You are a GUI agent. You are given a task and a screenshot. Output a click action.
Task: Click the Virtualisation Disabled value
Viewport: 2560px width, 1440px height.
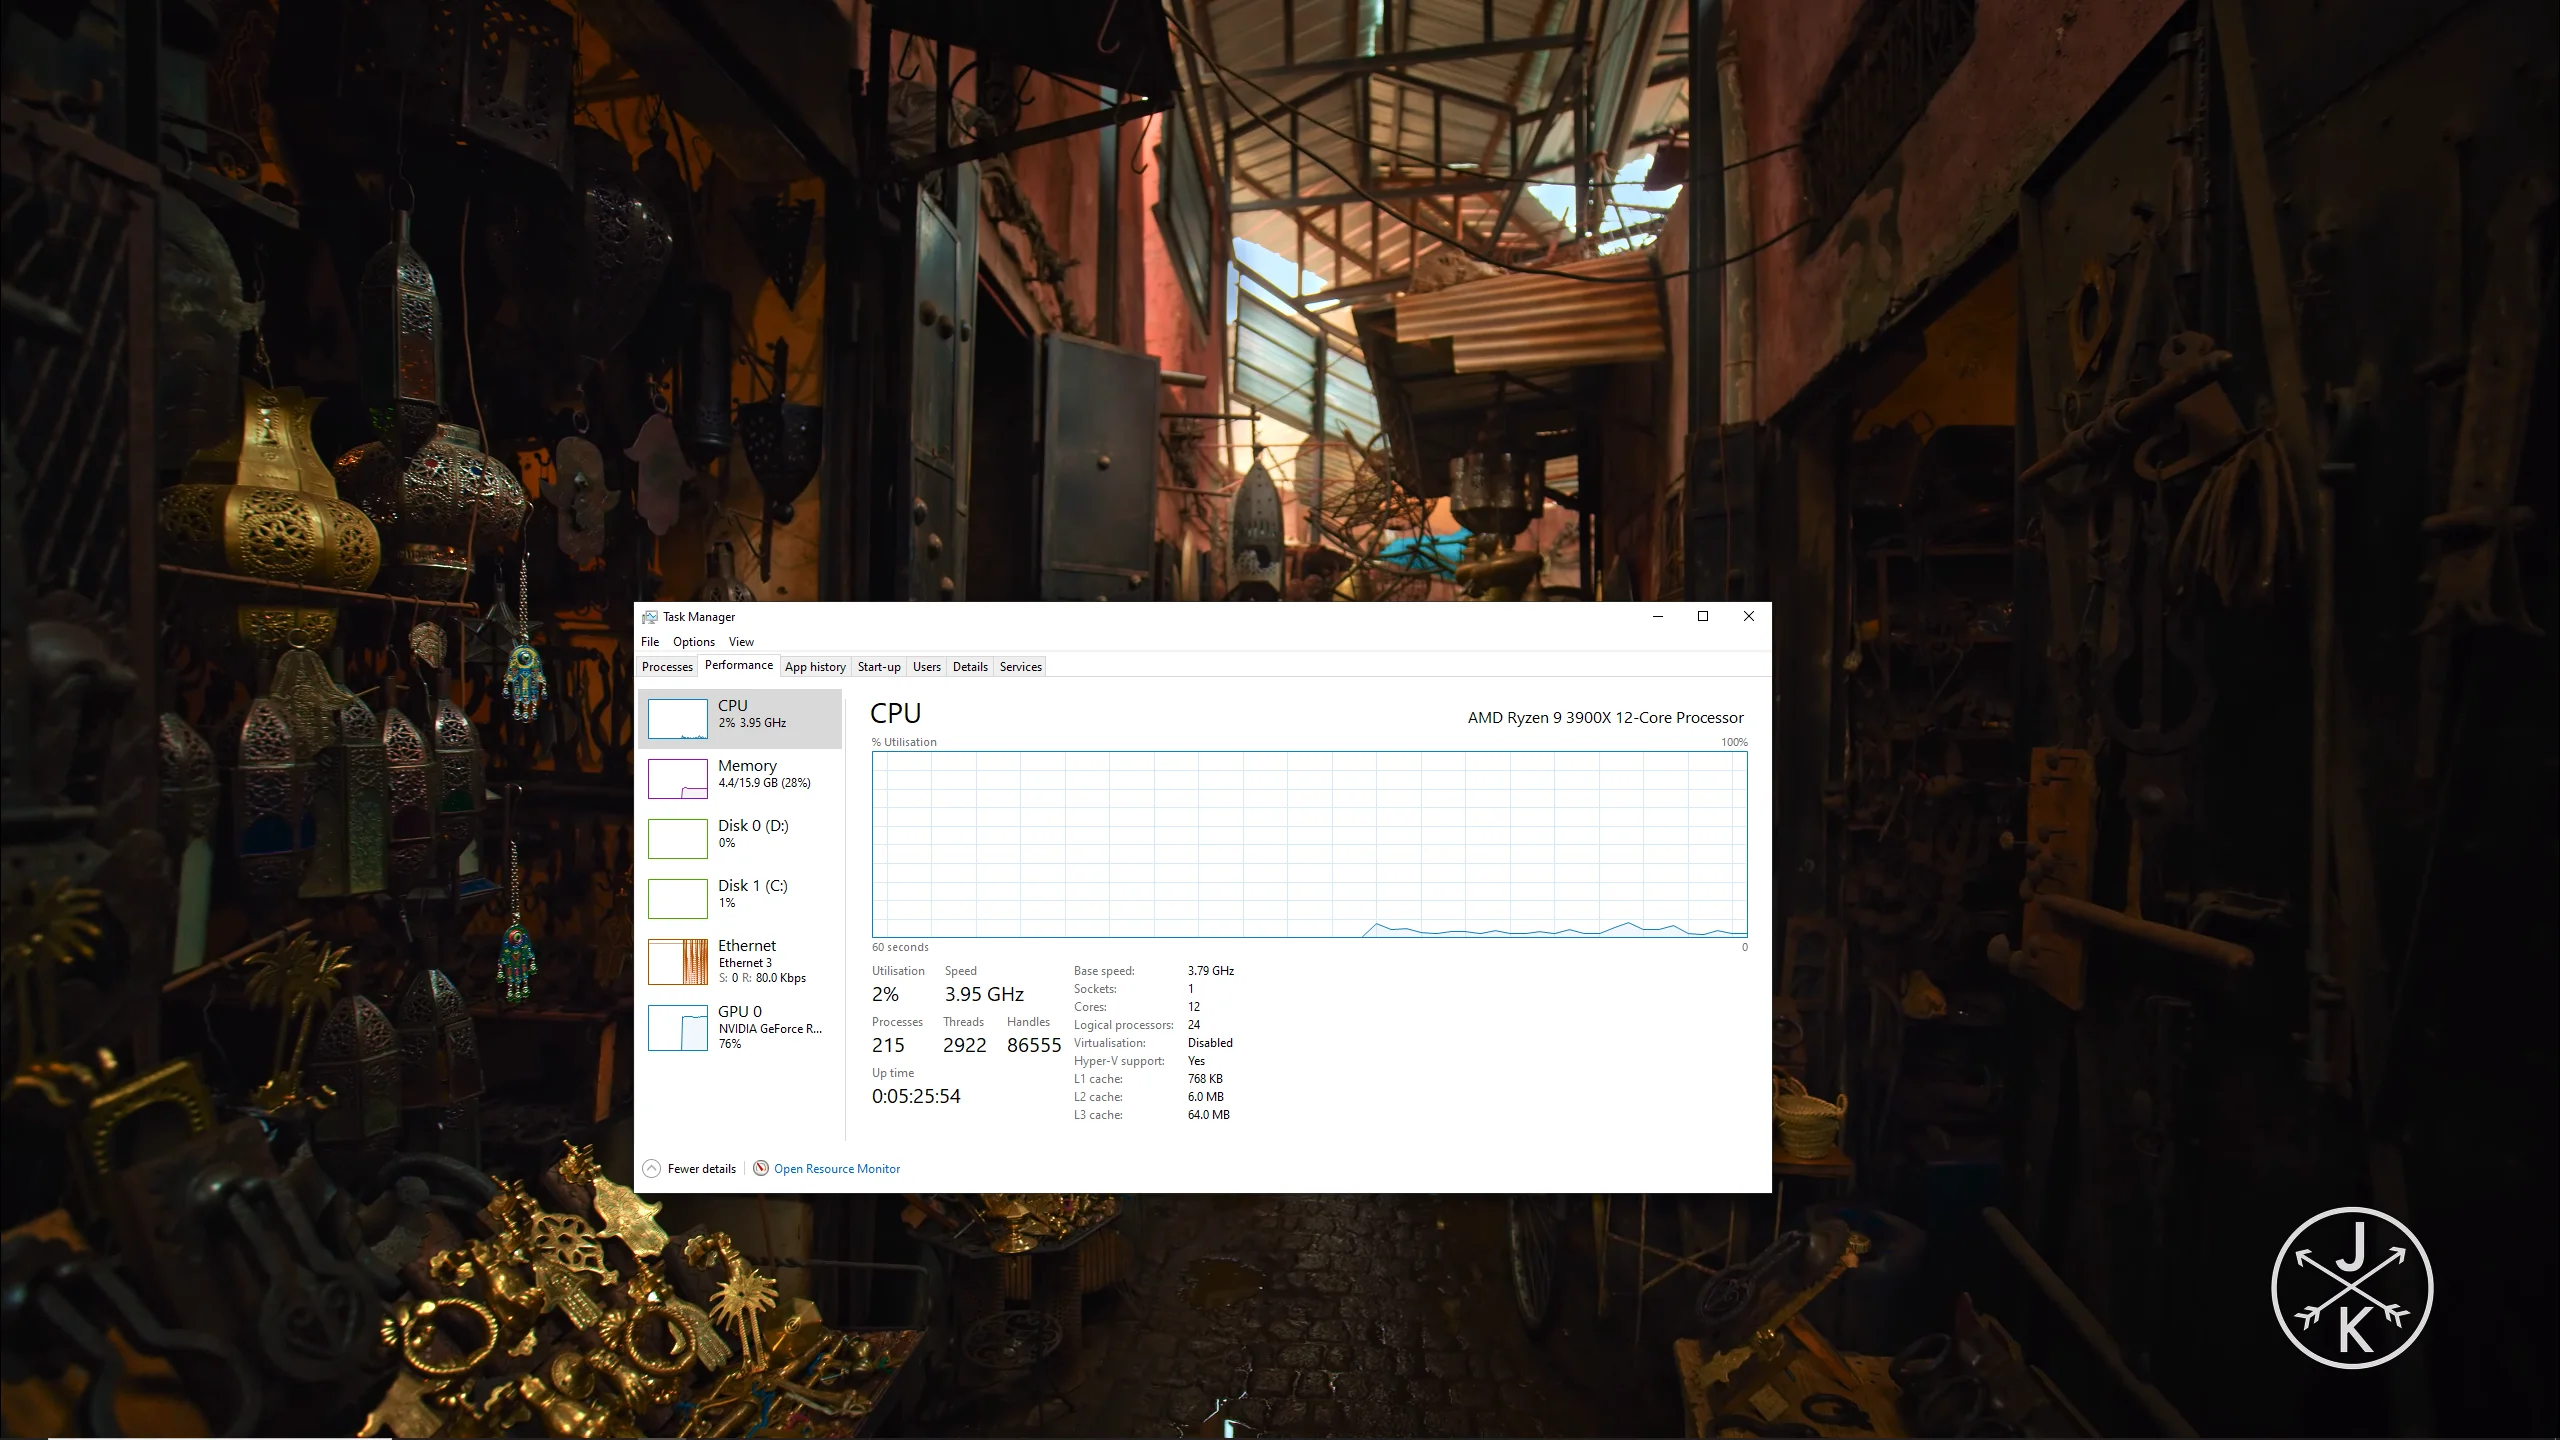(x=1210, y=1043)
